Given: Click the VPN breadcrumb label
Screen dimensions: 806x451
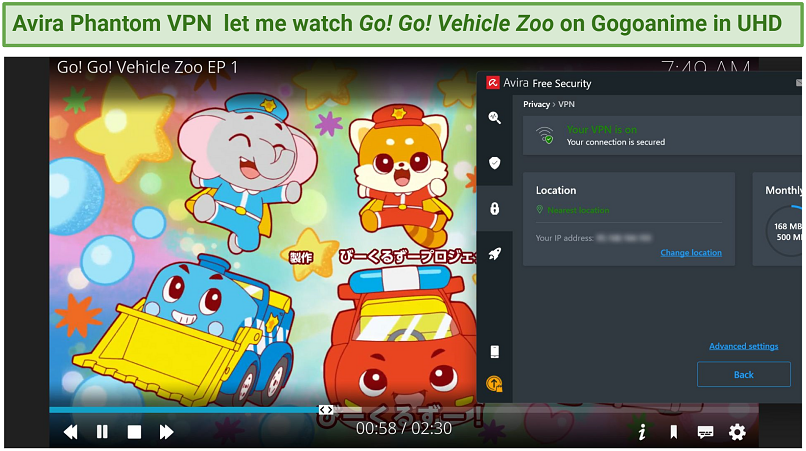Looking at the screenshot, I should [566, 104].
